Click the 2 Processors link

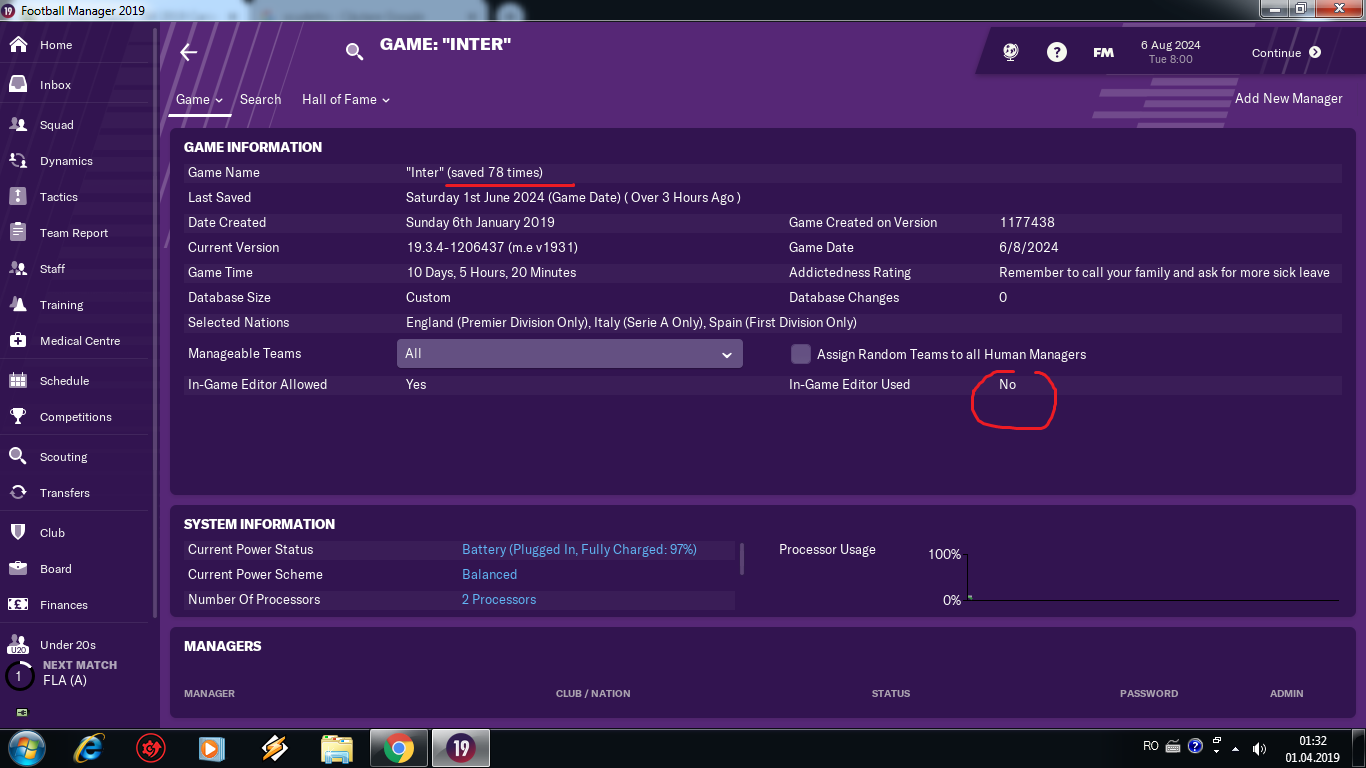tap(499, 599)
